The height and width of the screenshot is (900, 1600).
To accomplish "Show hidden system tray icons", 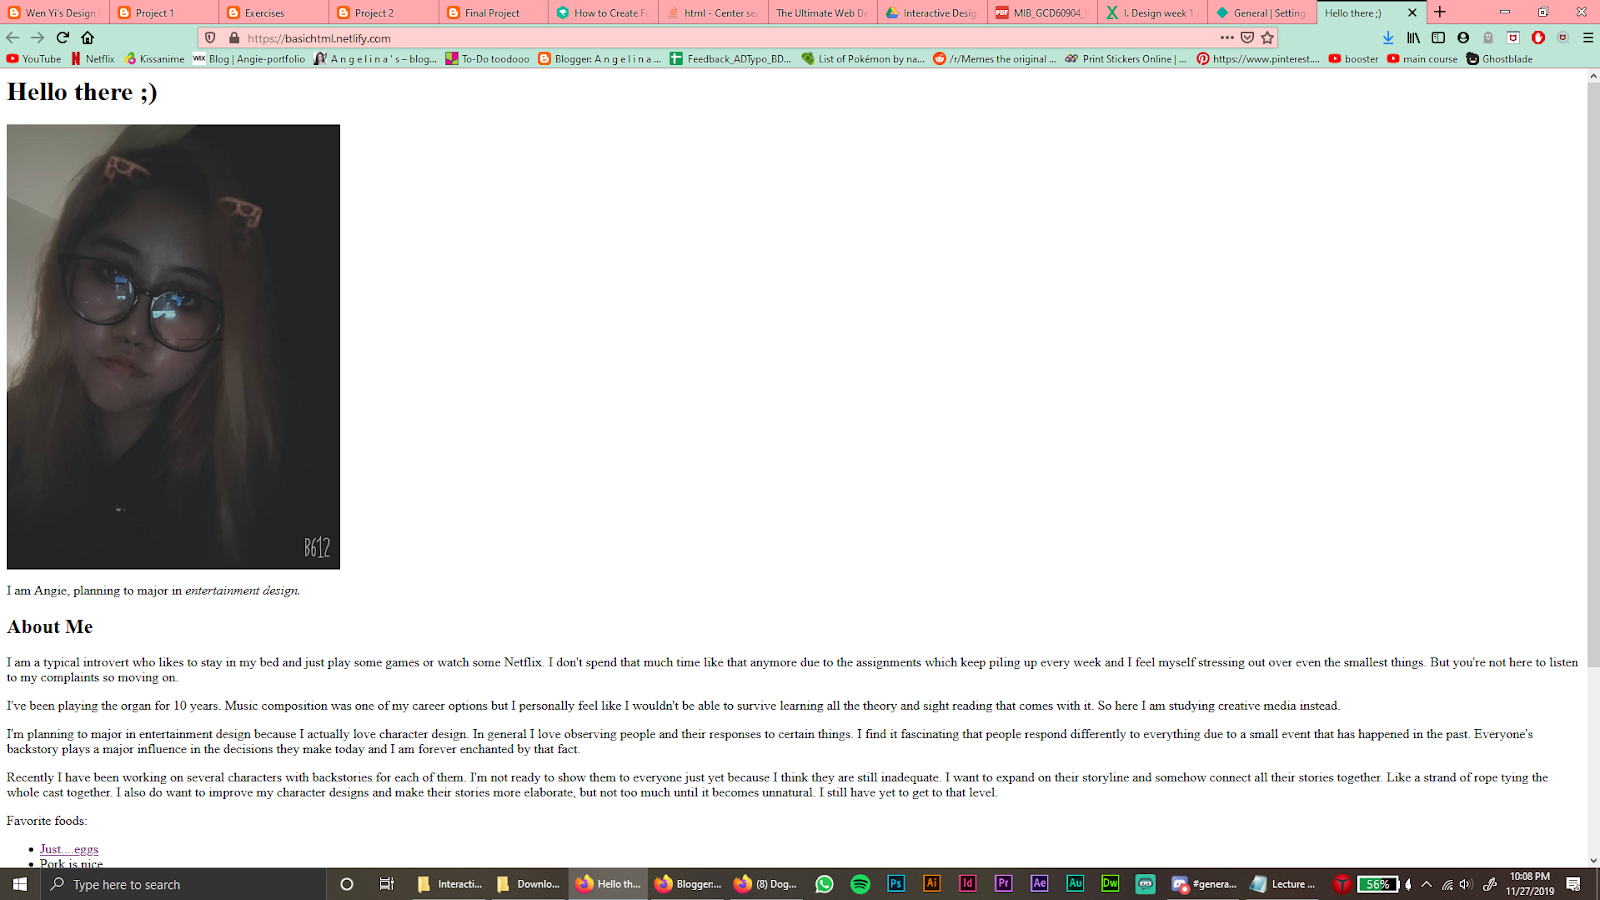I will tap(1426, 884).
